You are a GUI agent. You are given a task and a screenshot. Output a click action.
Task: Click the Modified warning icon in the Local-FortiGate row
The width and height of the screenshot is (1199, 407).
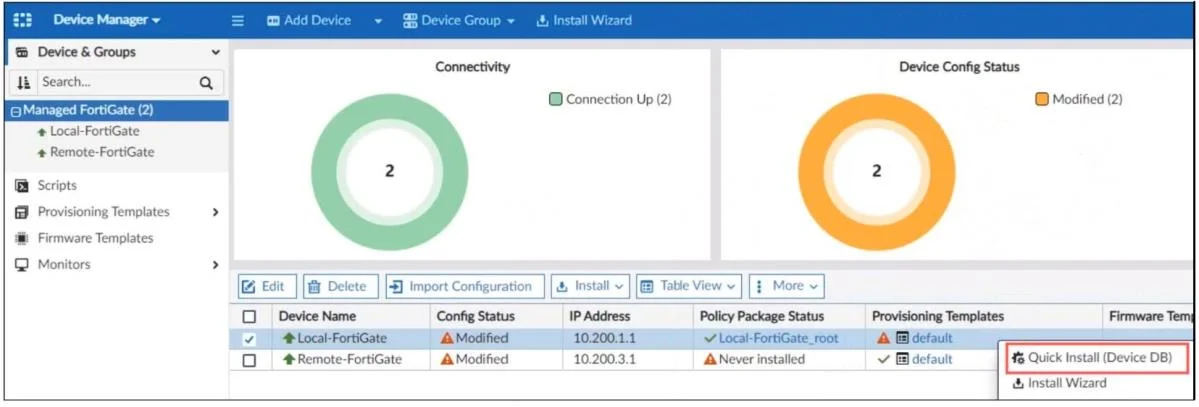point(447,338)
